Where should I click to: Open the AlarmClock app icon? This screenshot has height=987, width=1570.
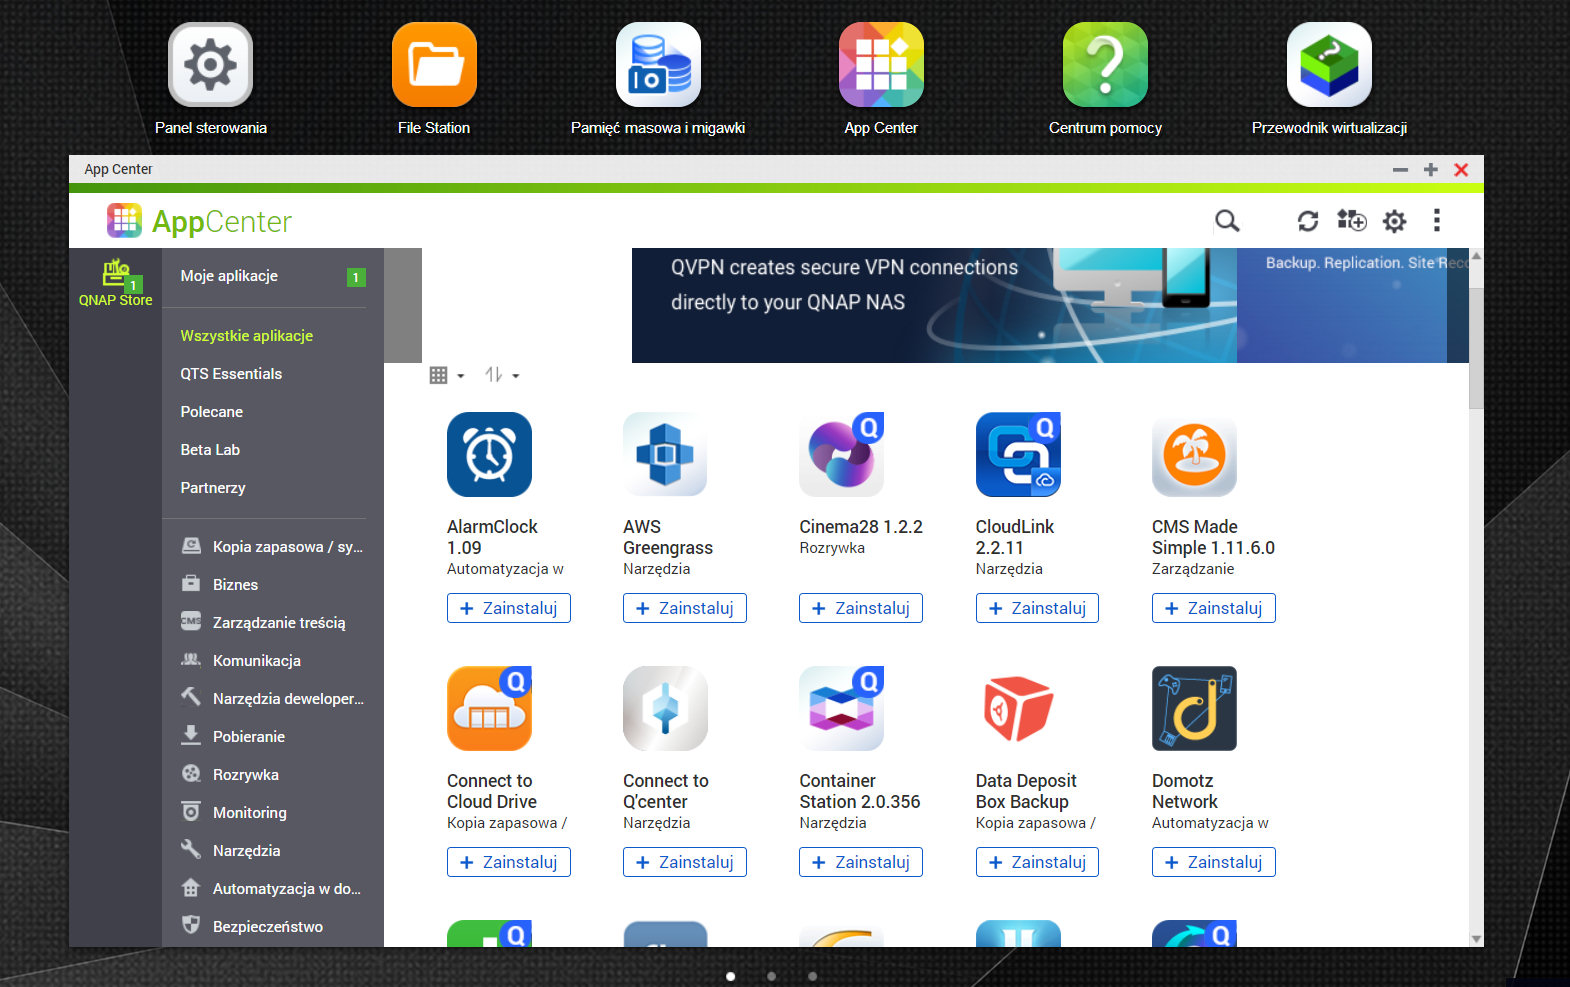tap(489, 454)
